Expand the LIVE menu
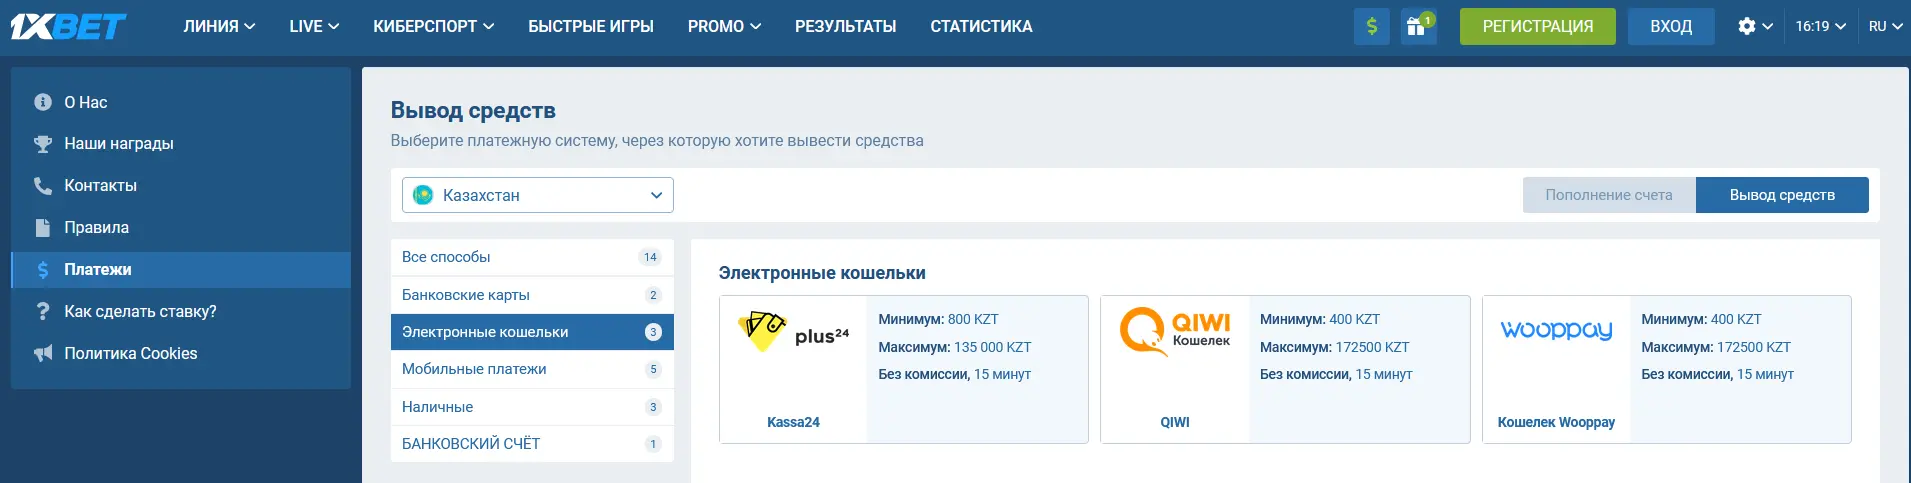The image size is (1911, 483). pyautogui.click(x=314, y=26)
